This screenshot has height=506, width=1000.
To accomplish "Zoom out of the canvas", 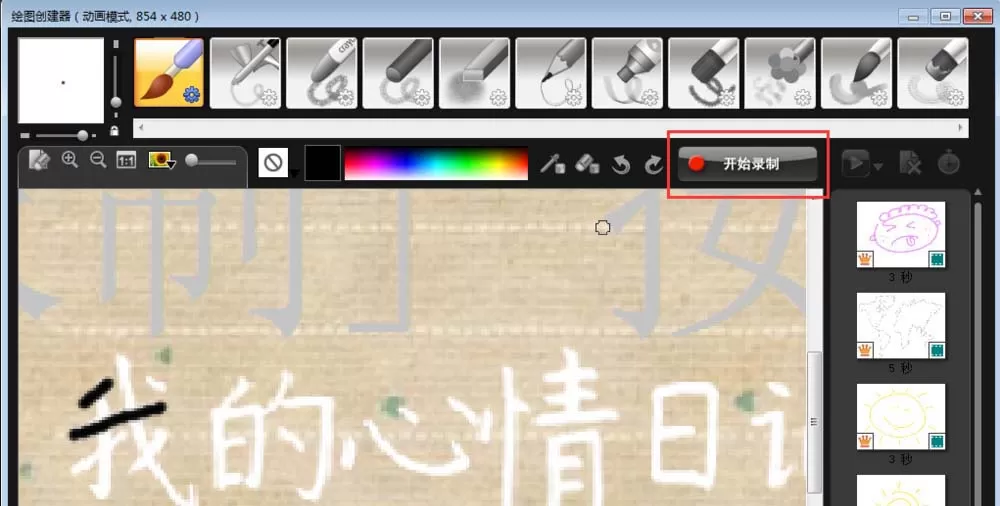I will point(98,160).
